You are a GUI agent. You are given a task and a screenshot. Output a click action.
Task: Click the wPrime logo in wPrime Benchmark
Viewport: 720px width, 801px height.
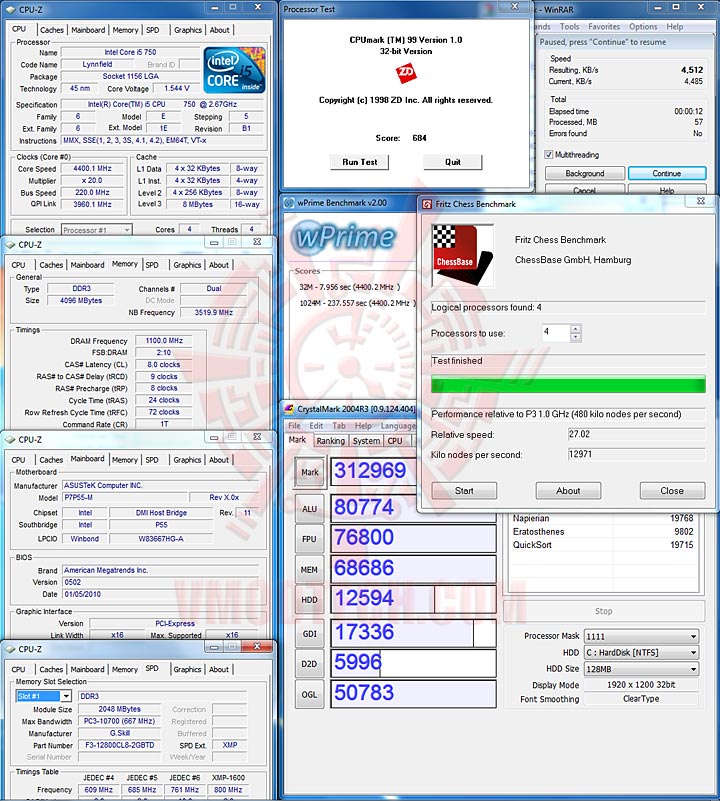pyautogui.click(x=345, y=237)
